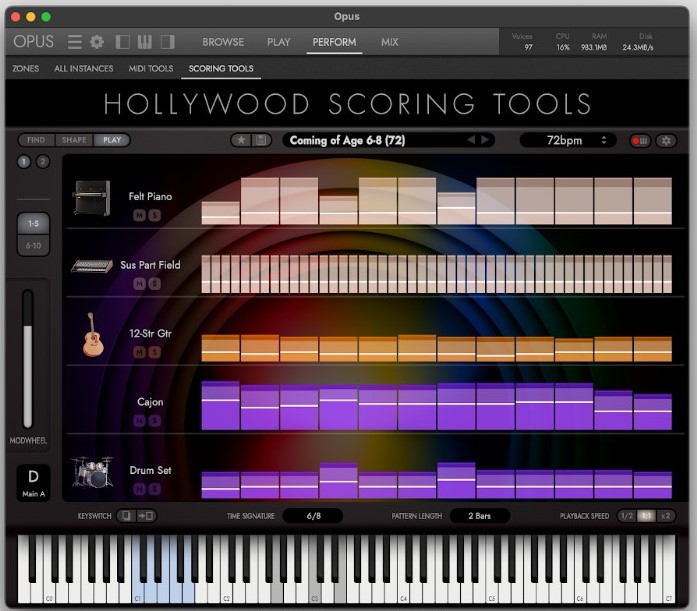Image resolution: width=697 pixels, height=611 pixels.
Task: Switch to the PERFORM tab
Action: 334,42
